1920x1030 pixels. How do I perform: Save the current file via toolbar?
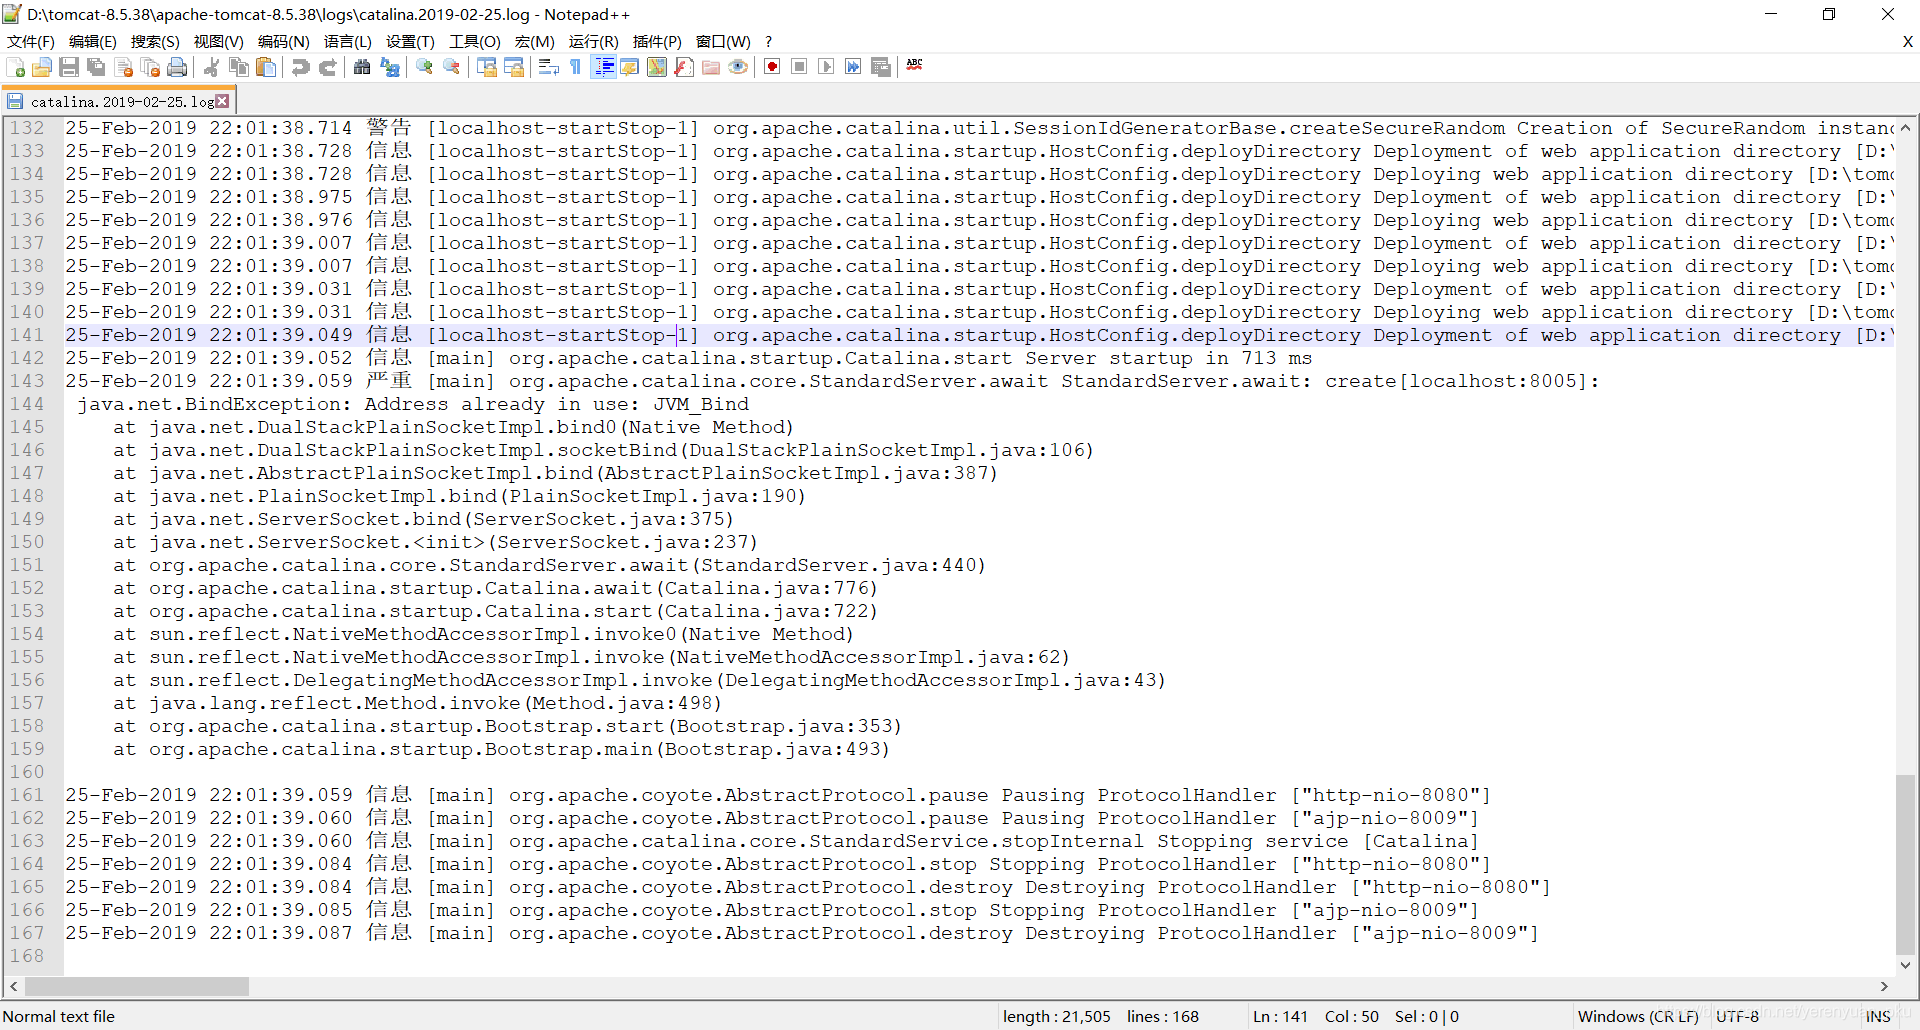click(69, 67)
